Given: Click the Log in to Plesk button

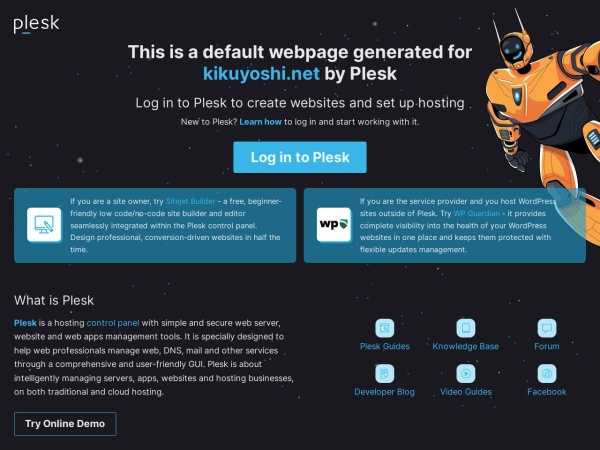Looking at the screenshot, I should pyautogui.click(x=300, y=157).
